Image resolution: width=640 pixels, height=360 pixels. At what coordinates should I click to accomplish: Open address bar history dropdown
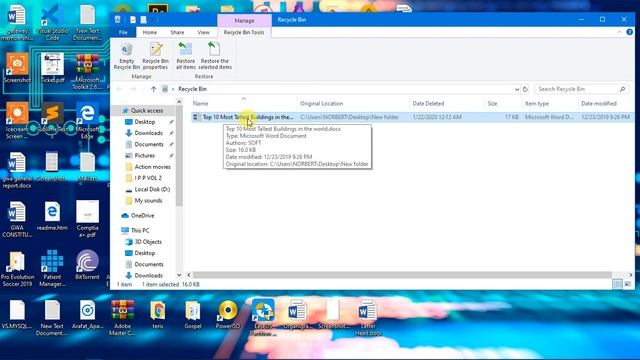(517, 89)
